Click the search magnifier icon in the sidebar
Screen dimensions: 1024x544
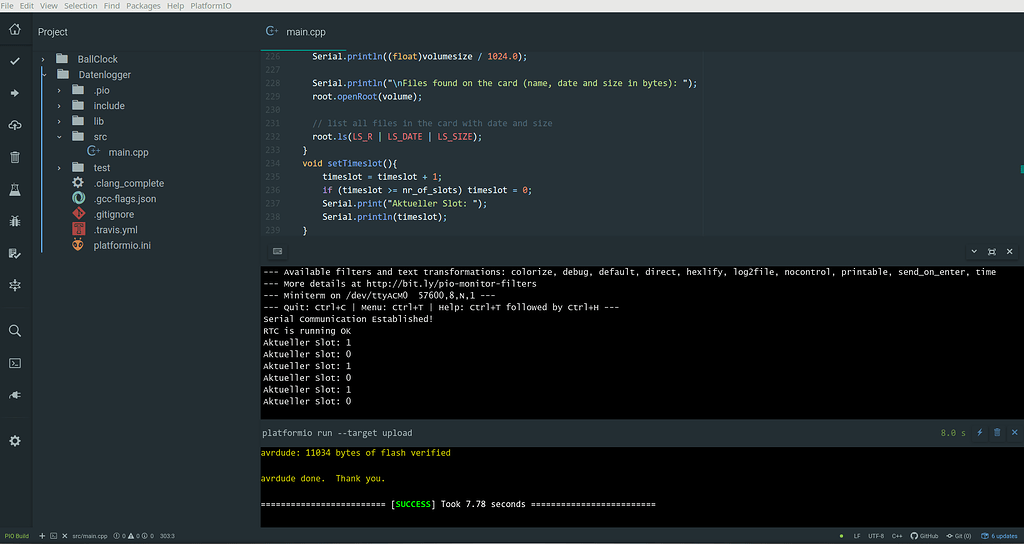(15, 331)
